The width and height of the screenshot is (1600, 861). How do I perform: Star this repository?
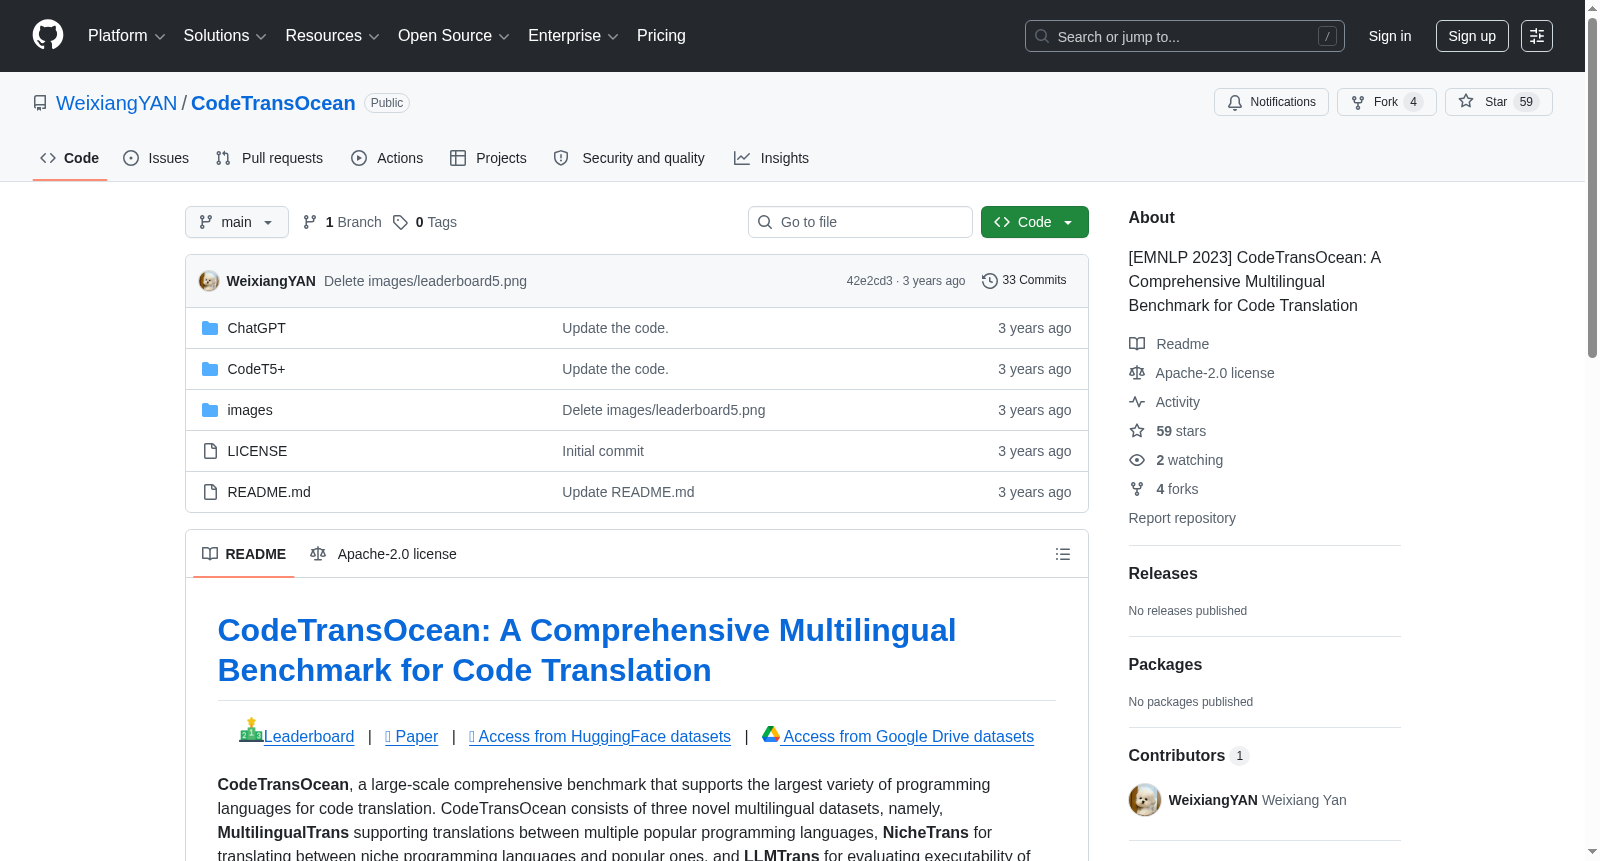[1498, 102]
